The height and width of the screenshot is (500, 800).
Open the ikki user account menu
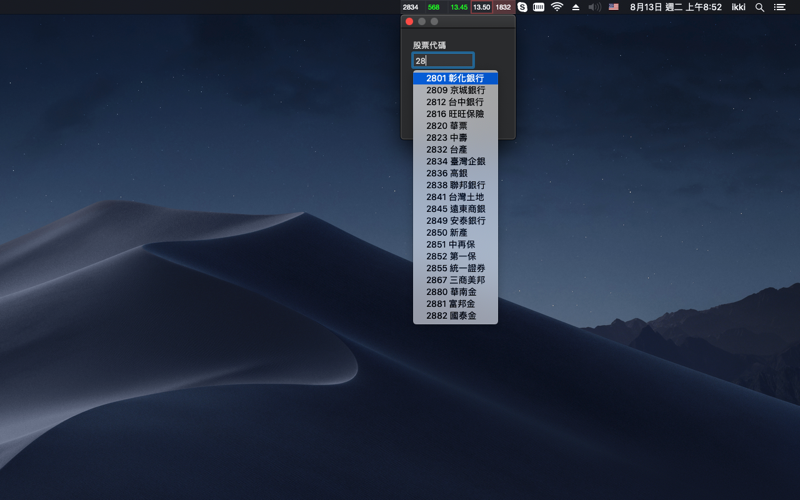[x=738, y=7]
